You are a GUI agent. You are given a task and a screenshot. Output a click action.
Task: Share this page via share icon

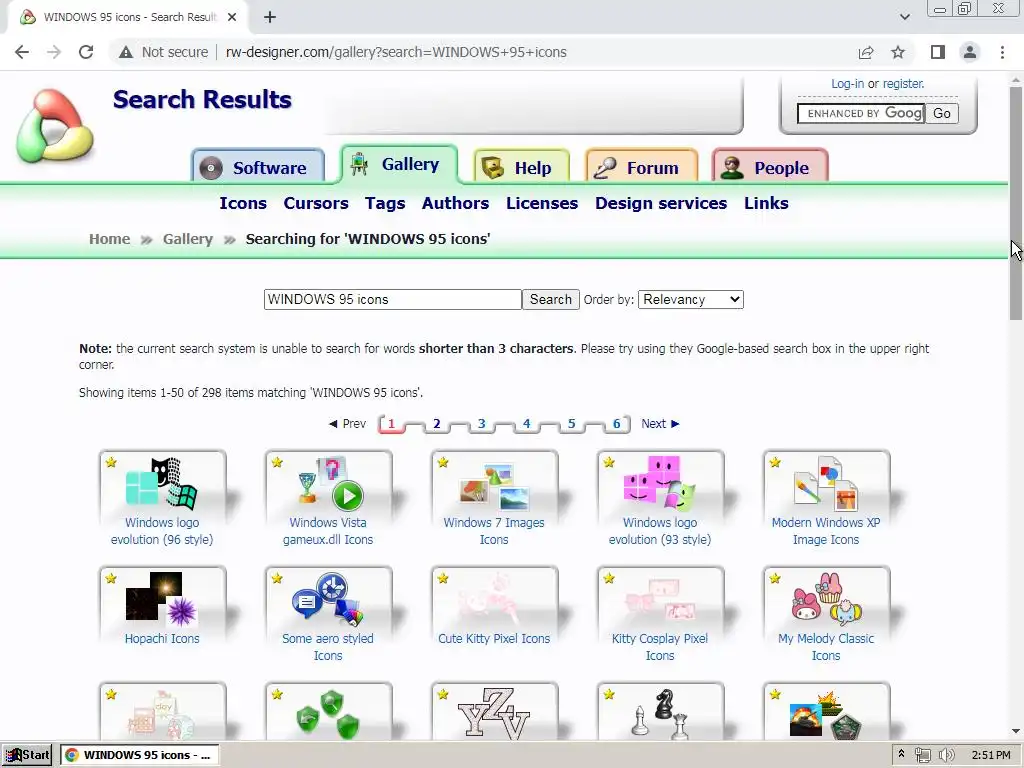(866, 52)
